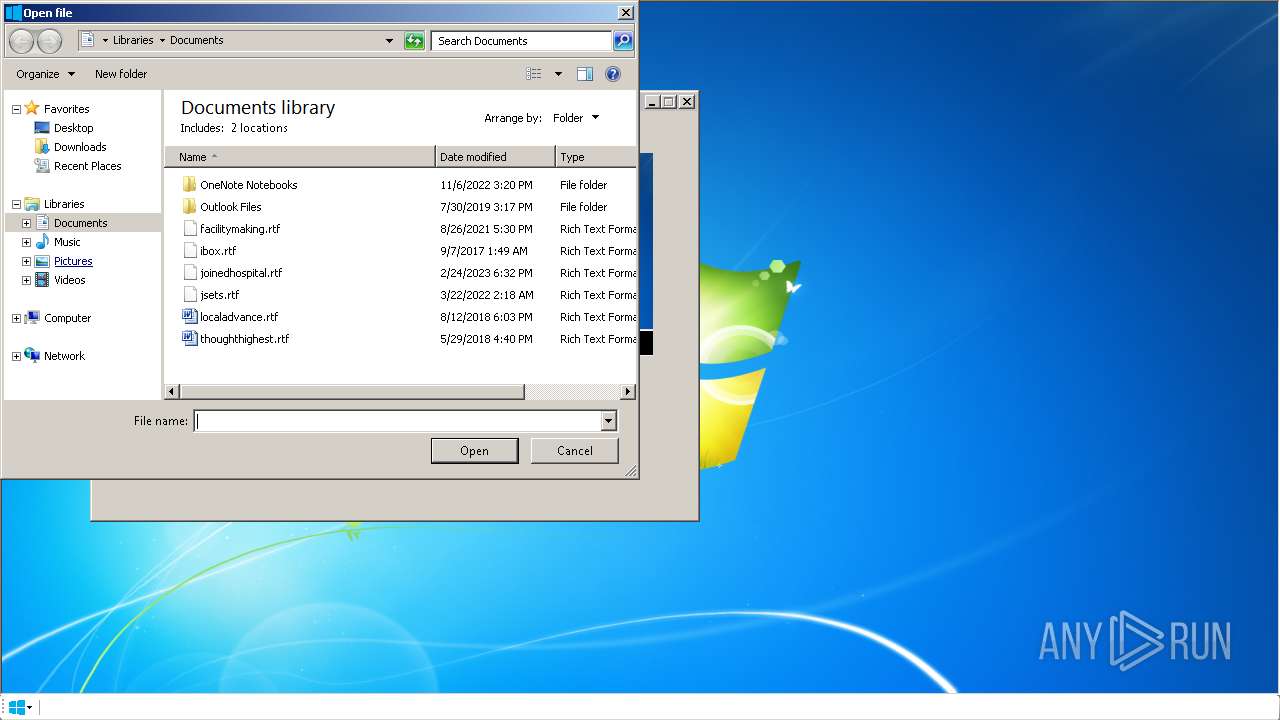Screen dimensions: 1280x720
Task: Open the Windows Start button
Action: (18, 707)
